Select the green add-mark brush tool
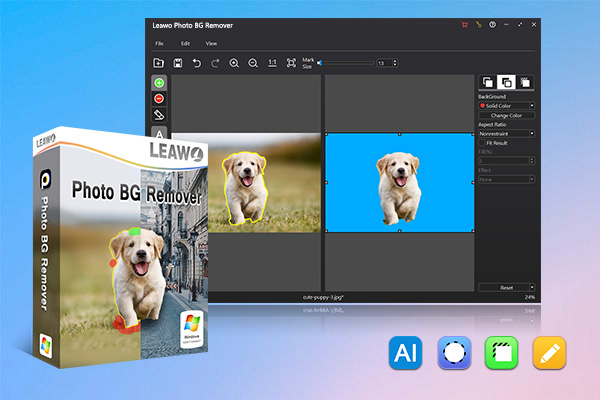 (x=159, y=83)
